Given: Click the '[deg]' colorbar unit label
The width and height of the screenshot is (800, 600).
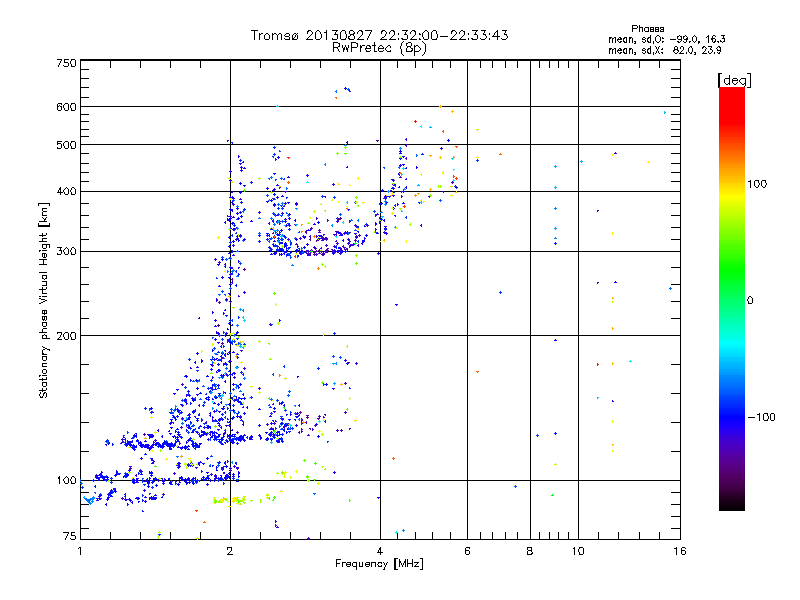Looking at the screenshot, I should [734, 80].
